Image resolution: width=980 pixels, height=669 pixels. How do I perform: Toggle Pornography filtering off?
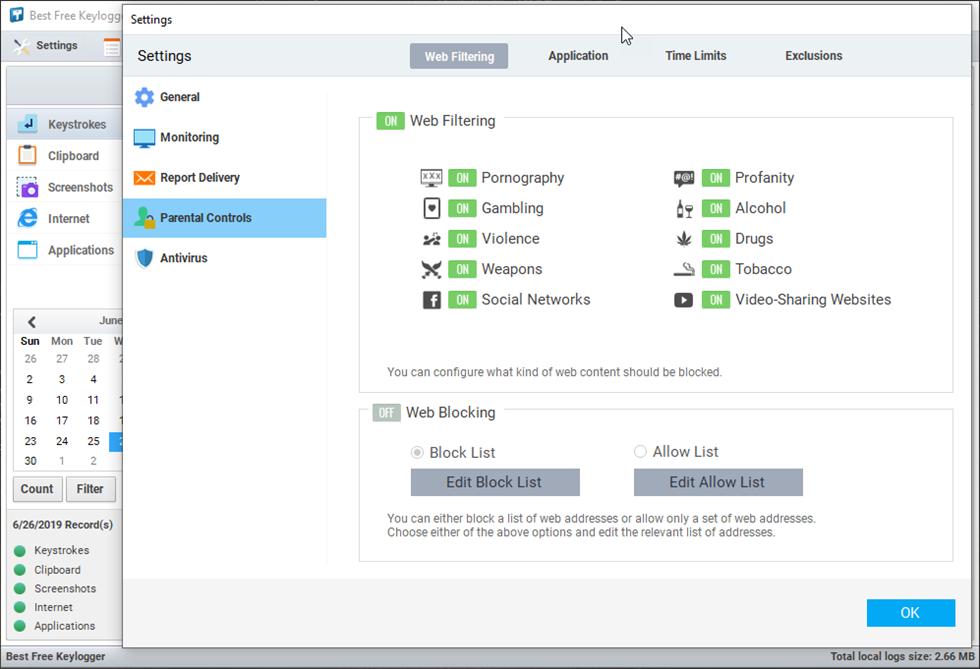click(462, 178)
